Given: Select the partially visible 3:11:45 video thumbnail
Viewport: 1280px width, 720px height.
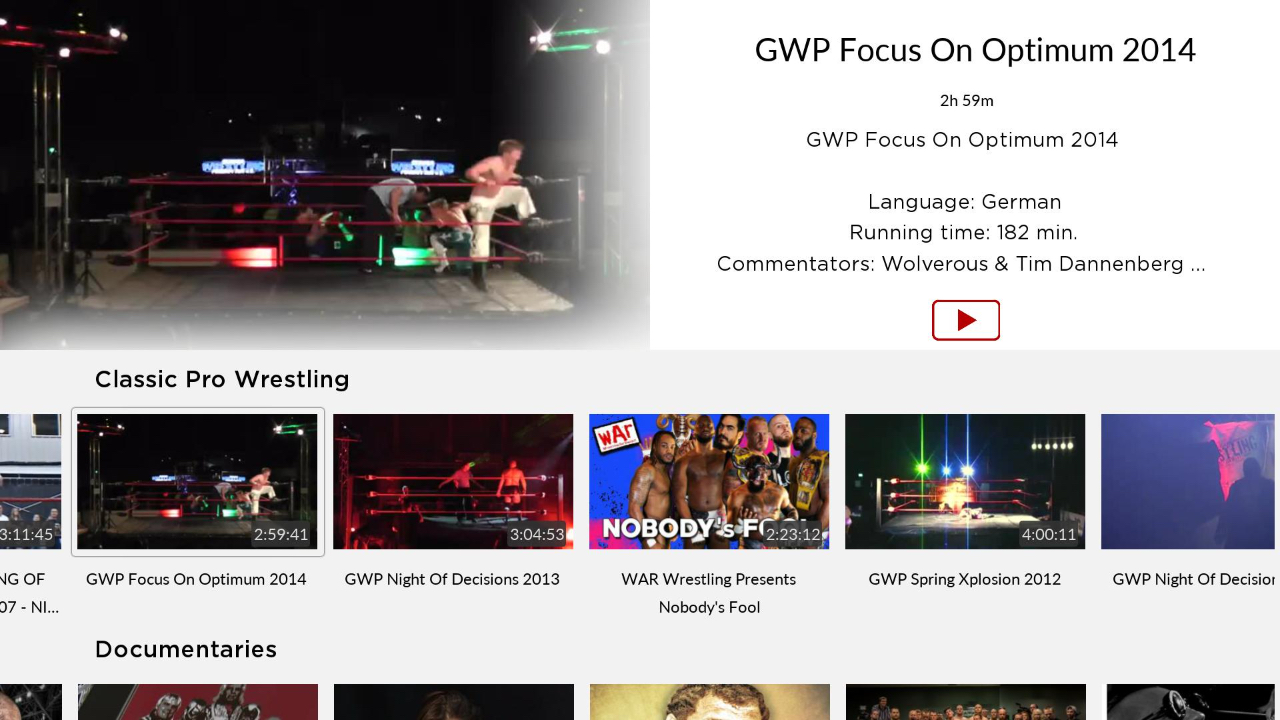Looking at the screenshot, I should coord(30,481).
